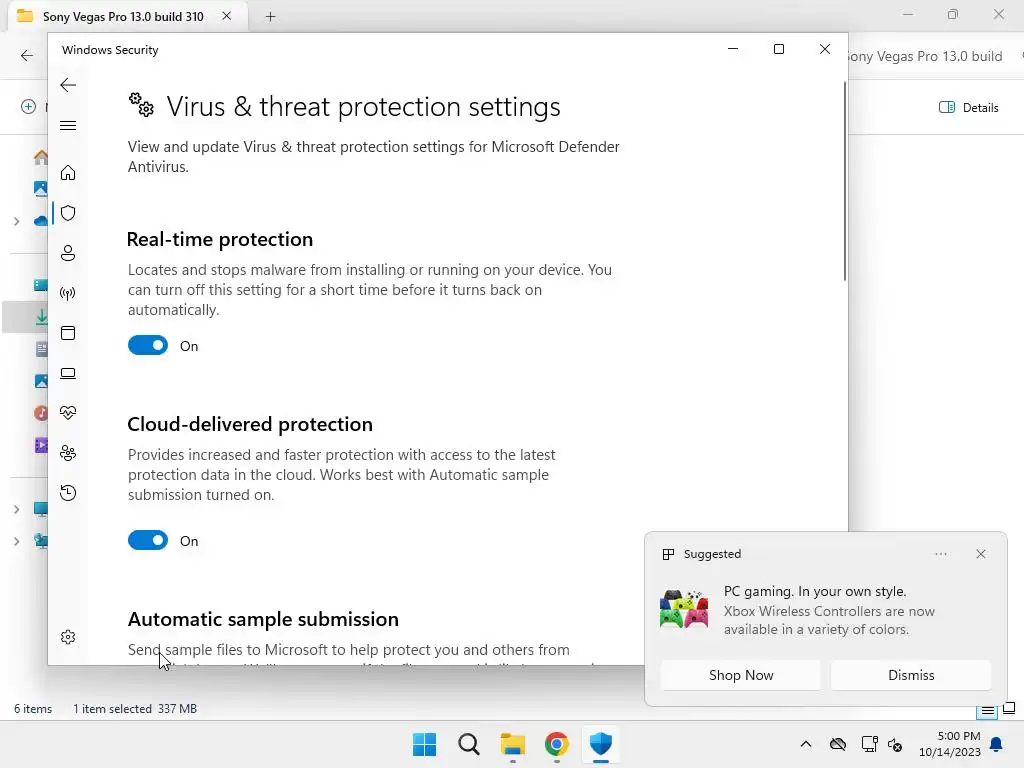1024x768 pixels.
Task: Open Windows Security settings gear
Action: (x=68, y=637)
